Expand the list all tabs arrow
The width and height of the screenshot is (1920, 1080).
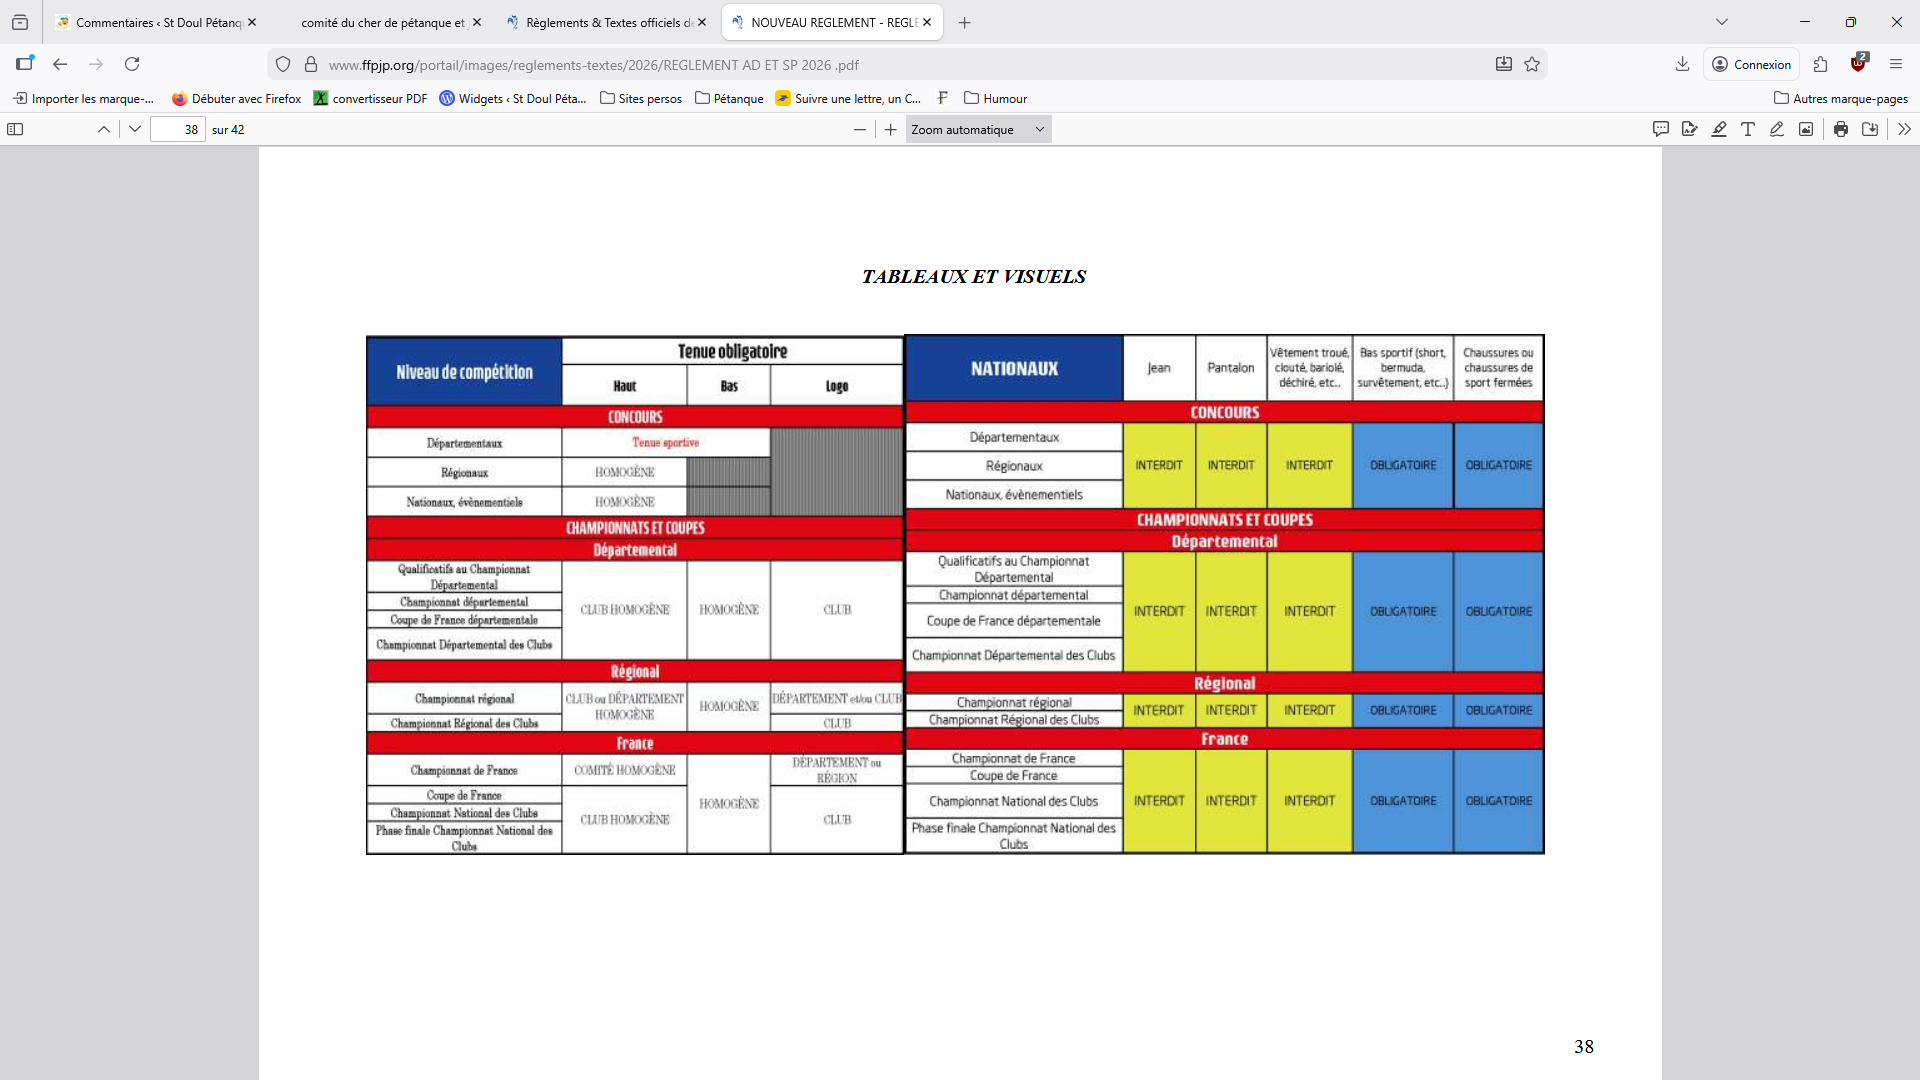point(1722,22)
